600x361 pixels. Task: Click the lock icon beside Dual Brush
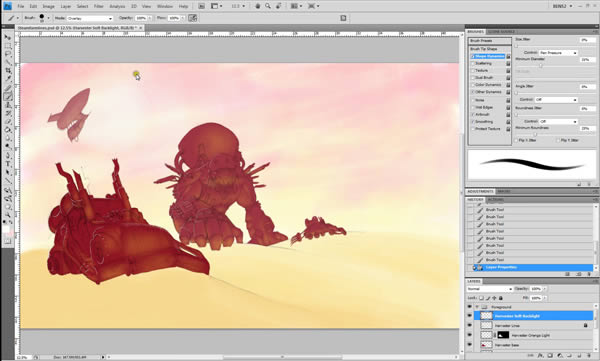(x=508, y=78)
